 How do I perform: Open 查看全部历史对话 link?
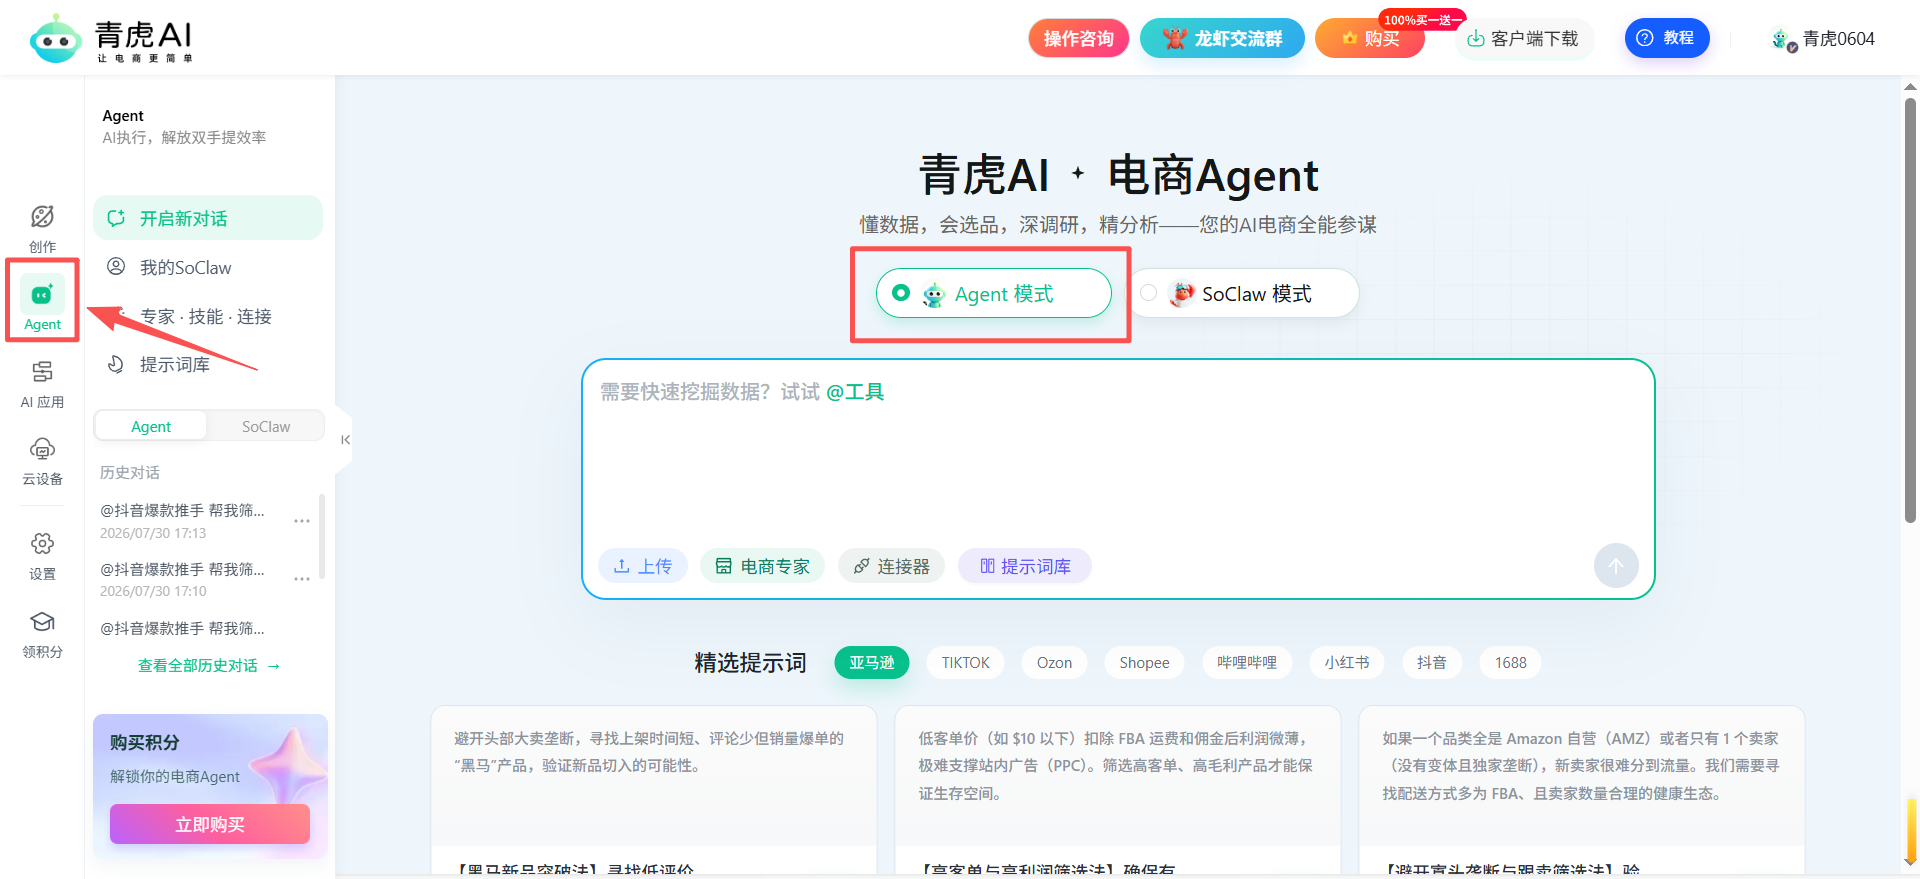209,665
